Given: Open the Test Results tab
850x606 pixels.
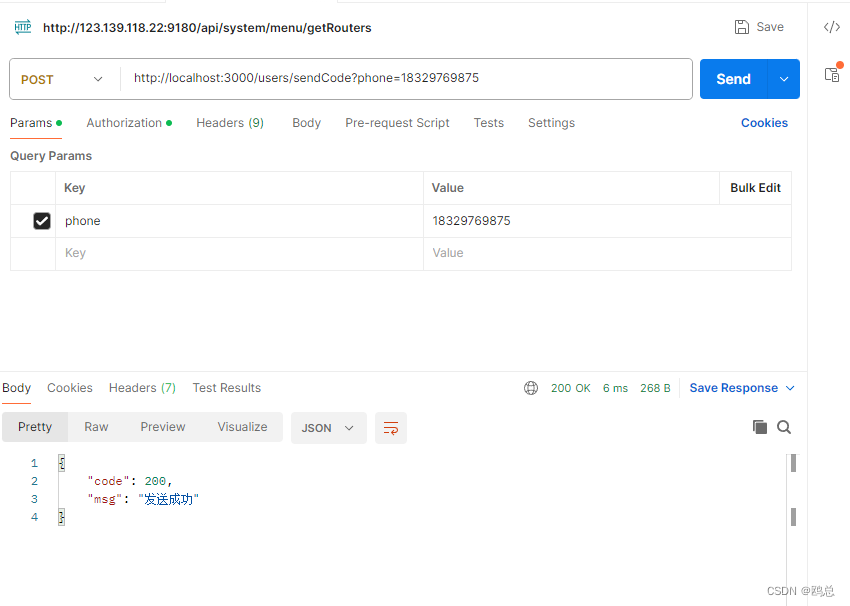Looking at the screenshot, I should 227,388.
